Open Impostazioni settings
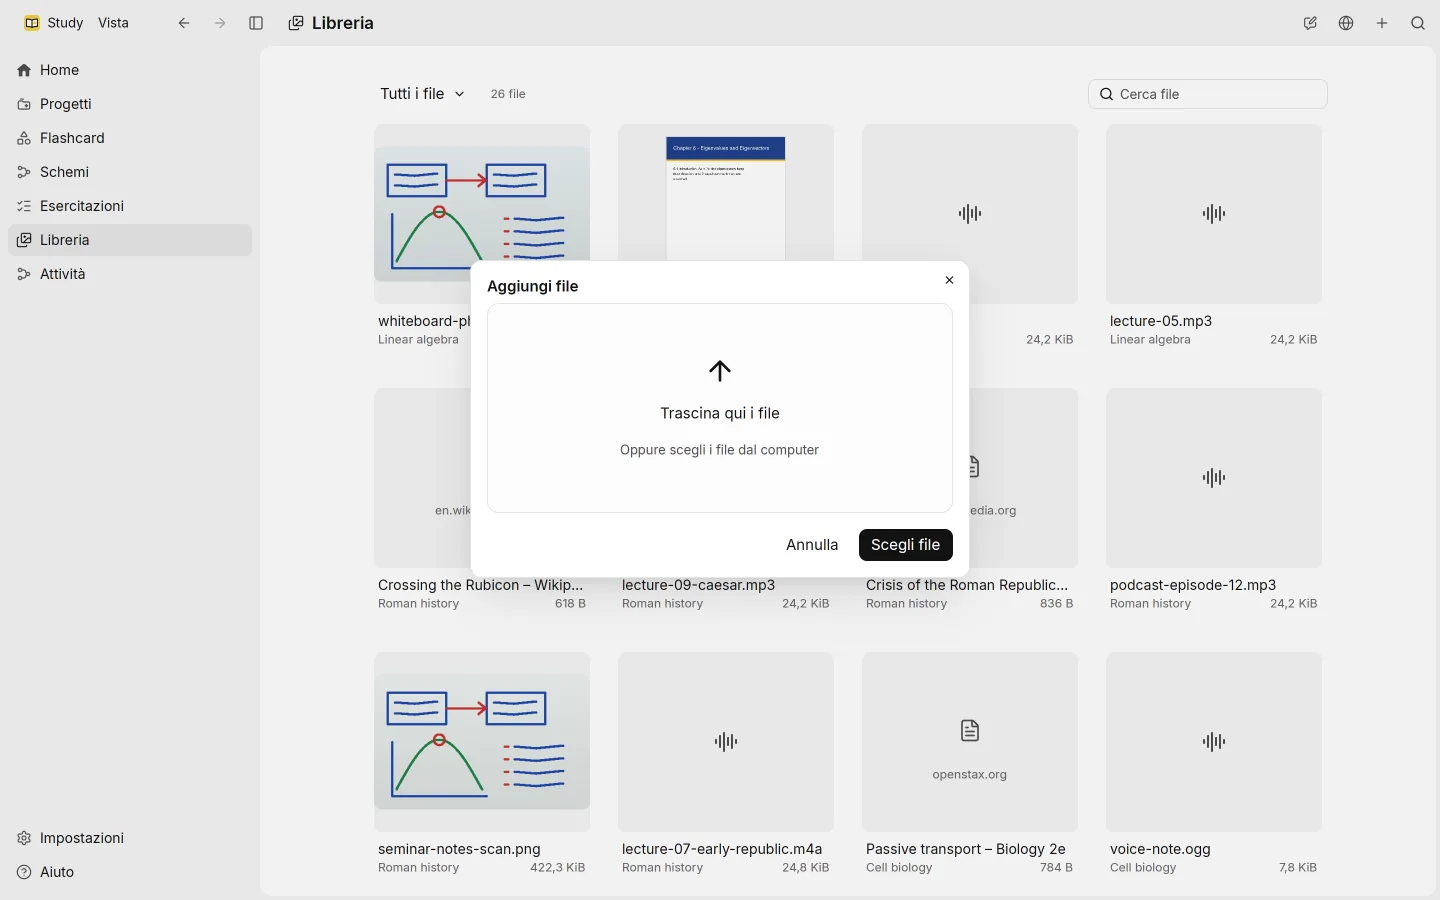The height and width of the screenshot is (900, 1440). 130,838
